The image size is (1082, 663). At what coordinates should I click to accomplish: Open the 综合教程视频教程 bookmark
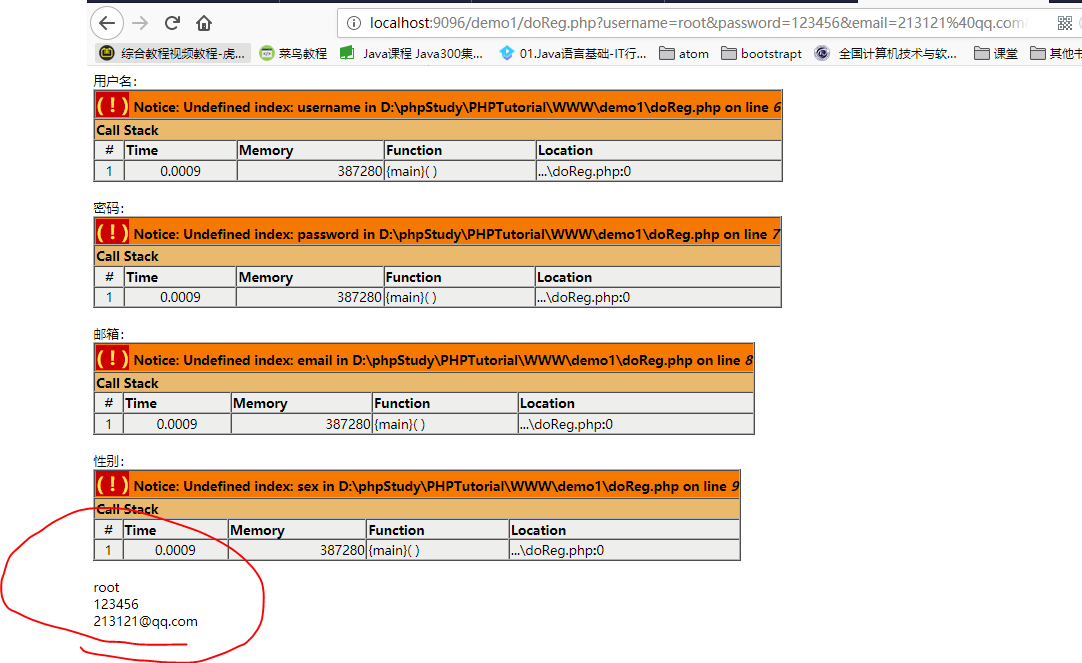172,53
